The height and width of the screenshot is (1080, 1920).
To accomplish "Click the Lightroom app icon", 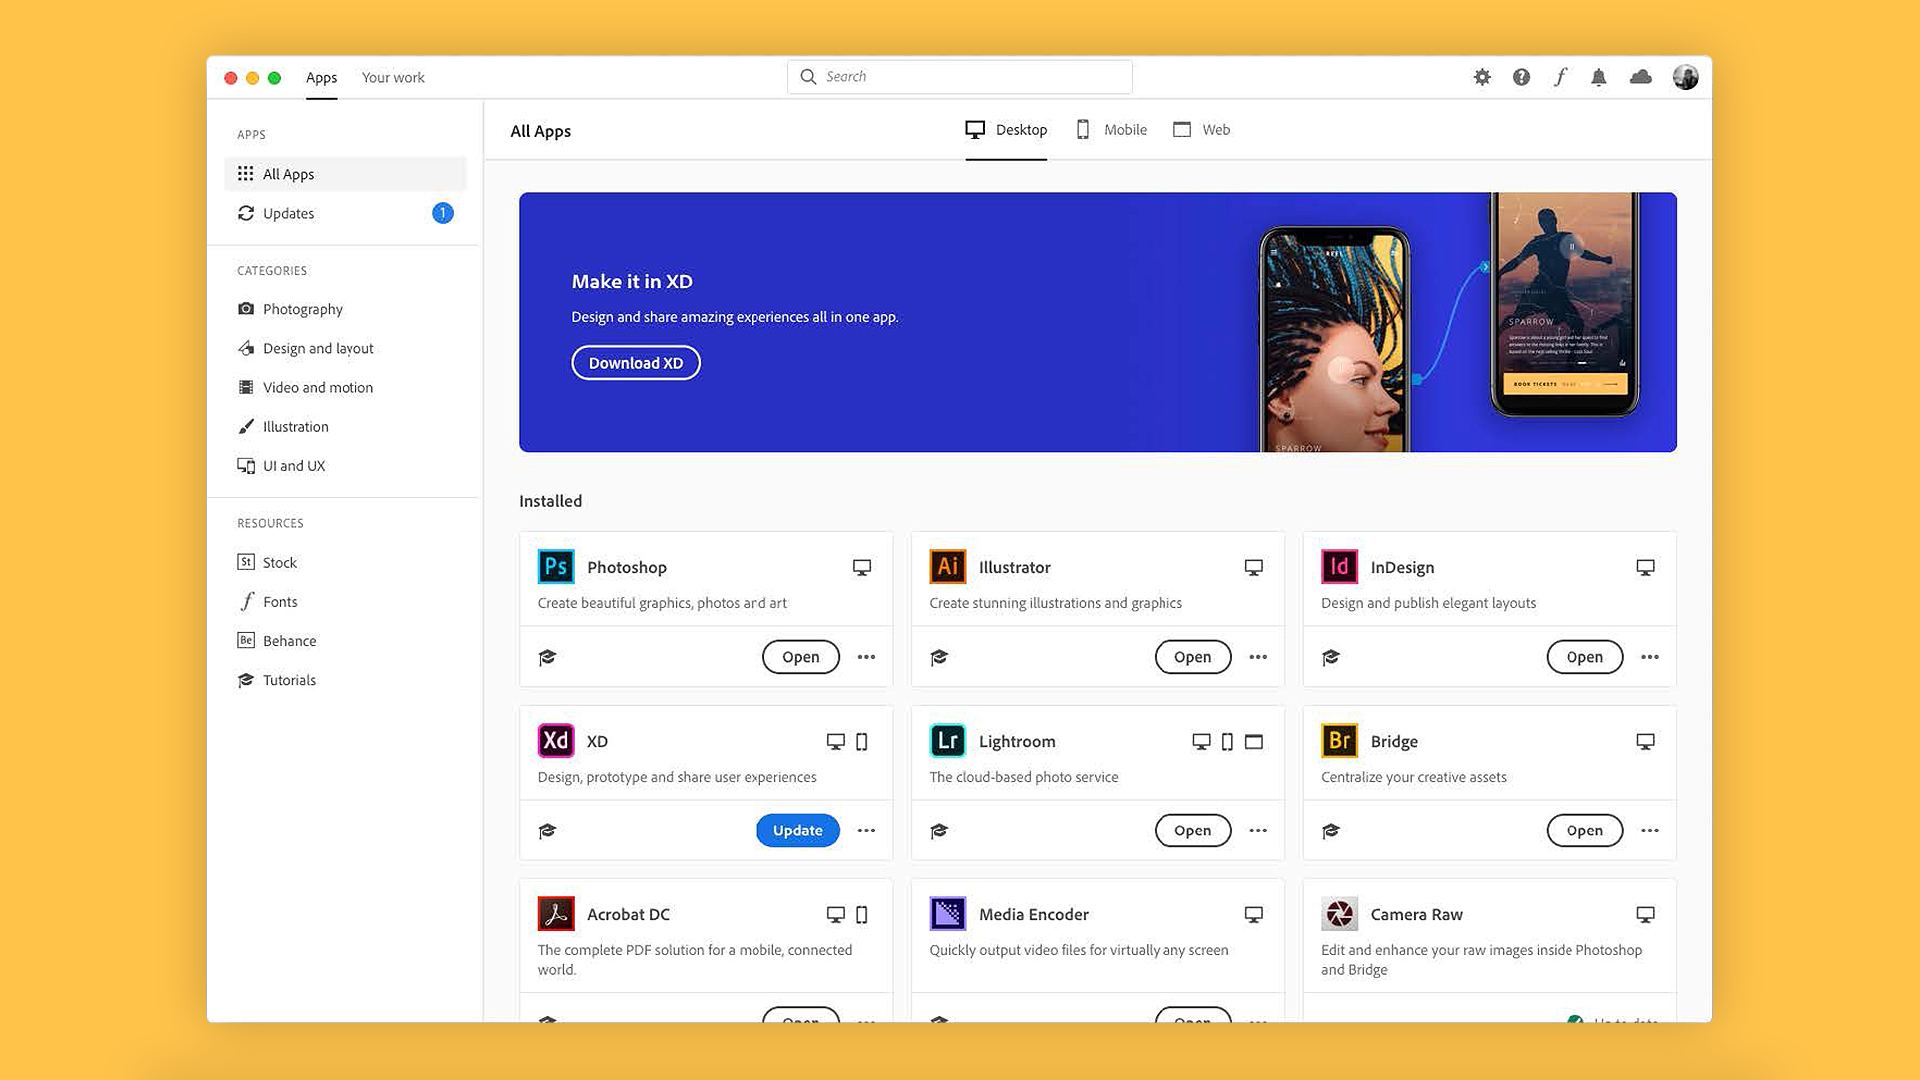I will [947, 740].
